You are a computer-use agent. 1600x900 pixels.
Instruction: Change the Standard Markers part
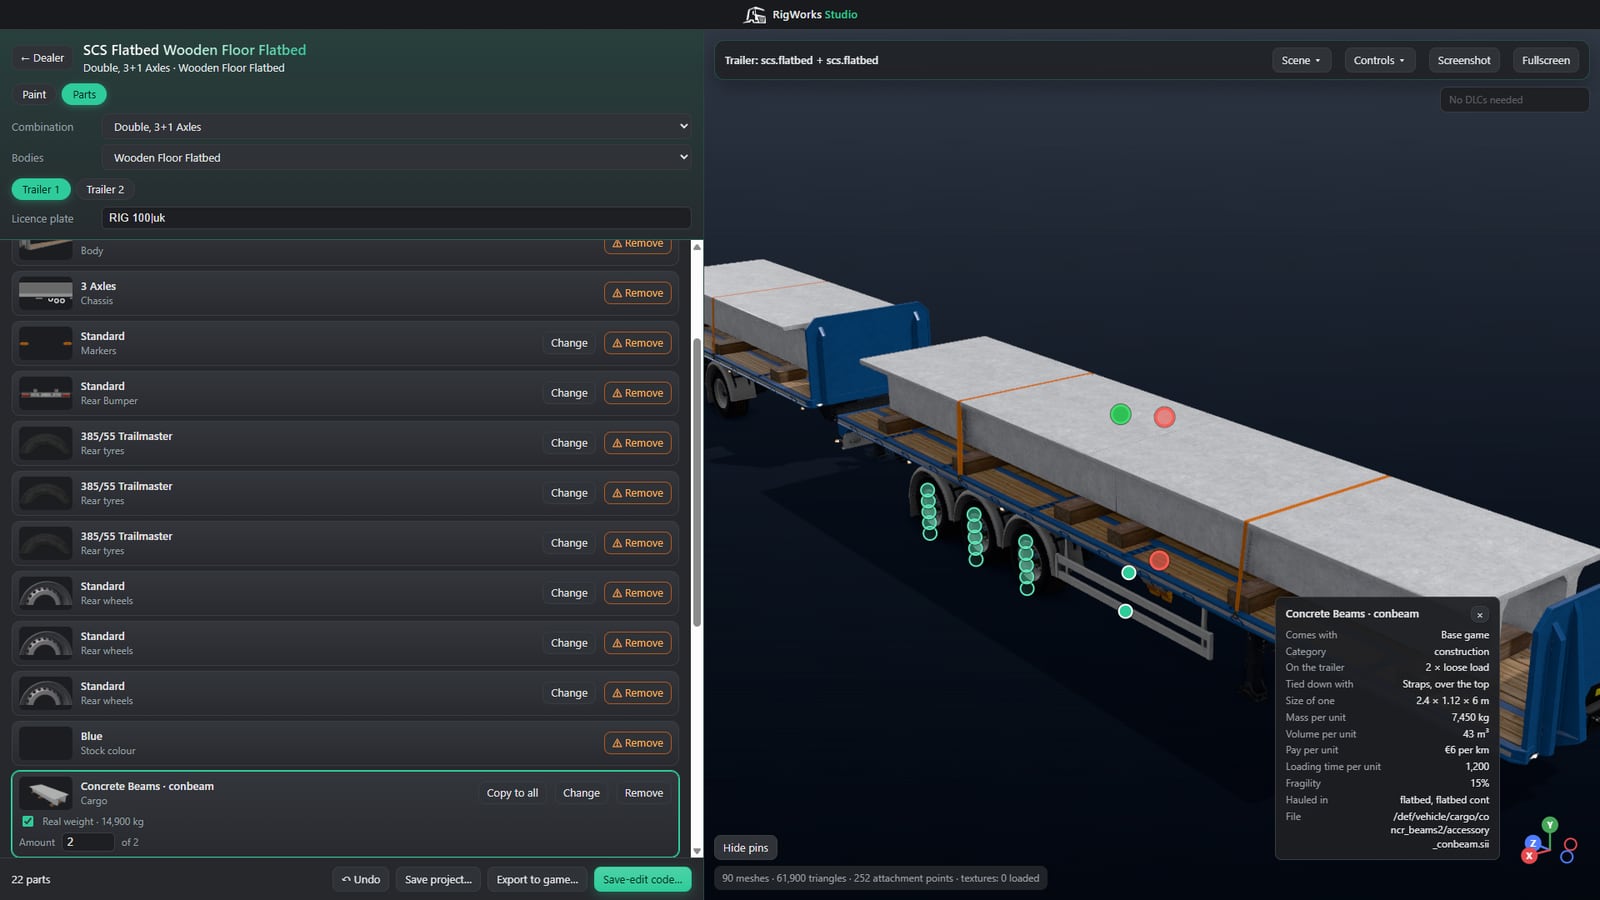pyautogui.click(x=569, y=343)
